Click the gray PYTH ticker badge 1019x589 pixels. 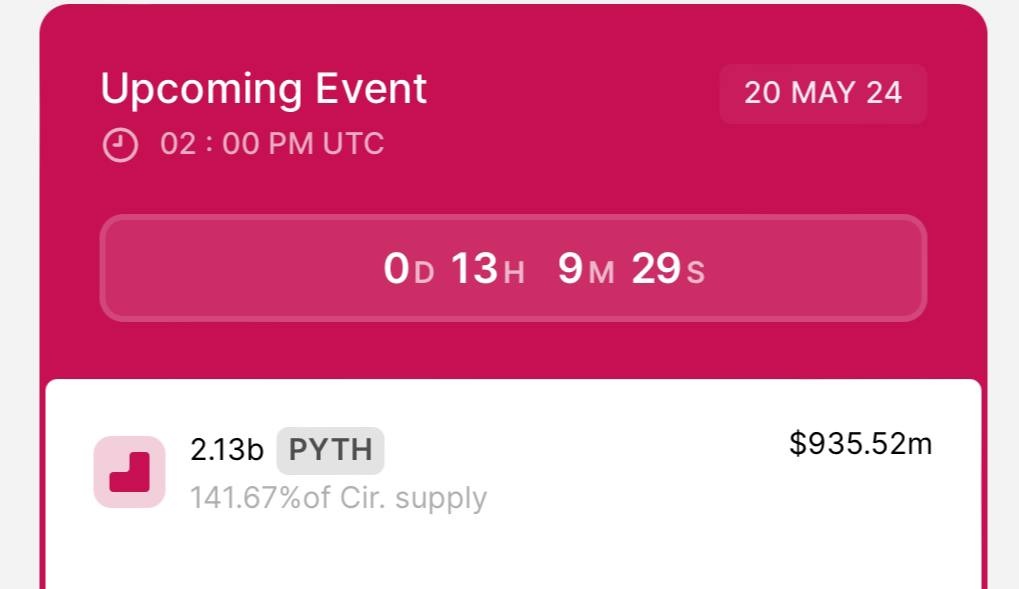click(330, 450)
